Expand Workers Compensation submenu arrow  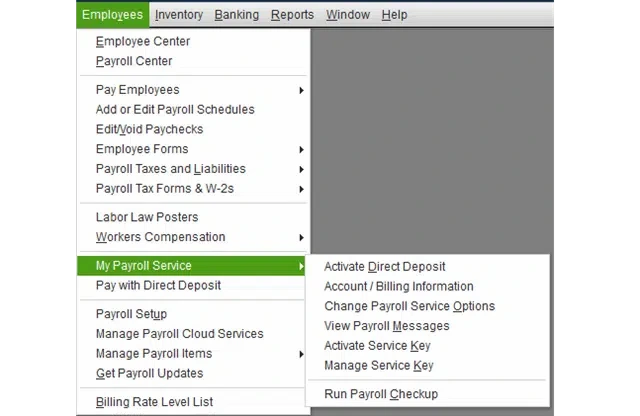pos(301,238)
